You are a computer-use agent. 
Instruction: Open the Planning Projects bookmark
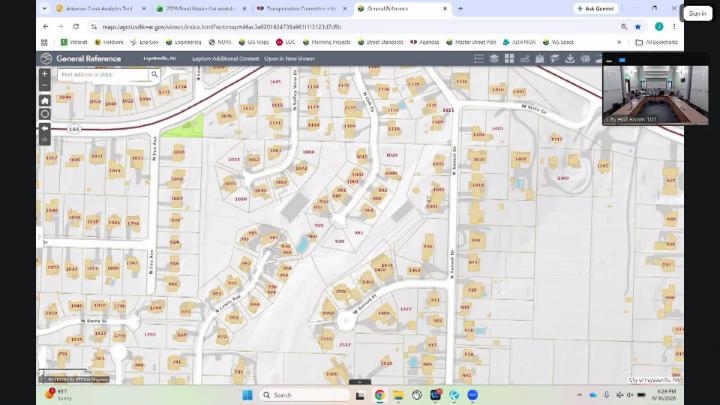(326, 42)
